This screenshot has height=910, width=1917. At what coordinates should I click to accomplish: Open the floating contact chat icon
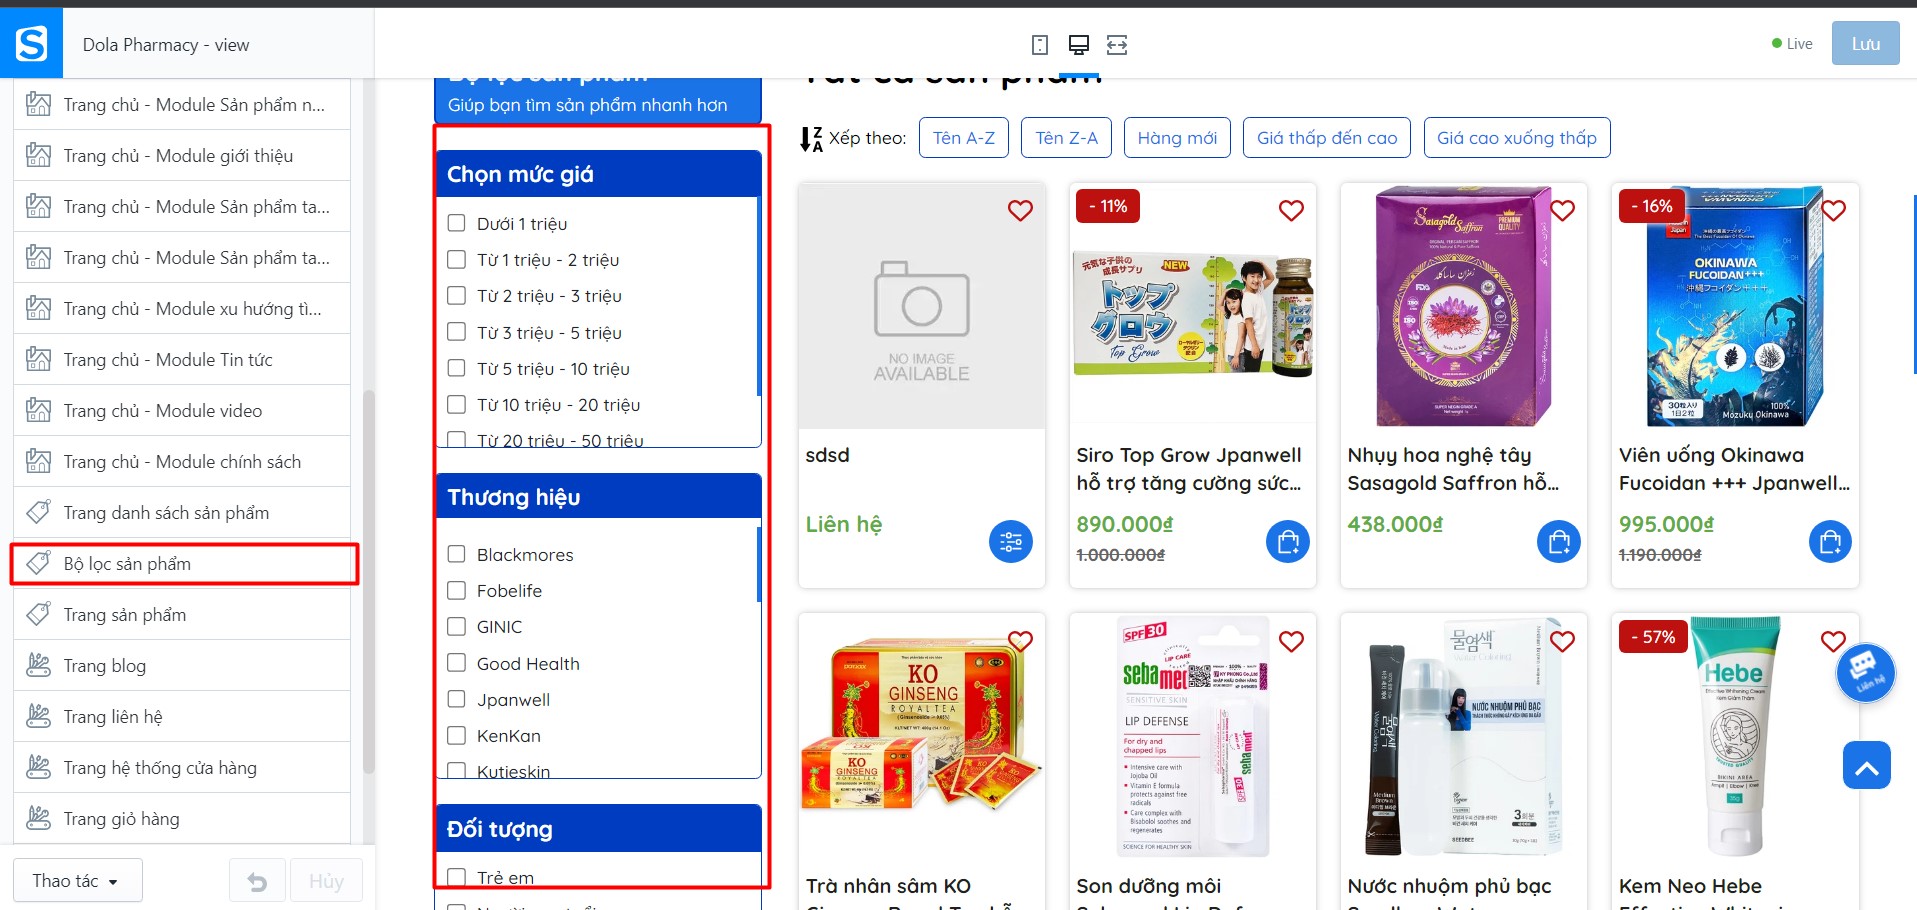1865,672
